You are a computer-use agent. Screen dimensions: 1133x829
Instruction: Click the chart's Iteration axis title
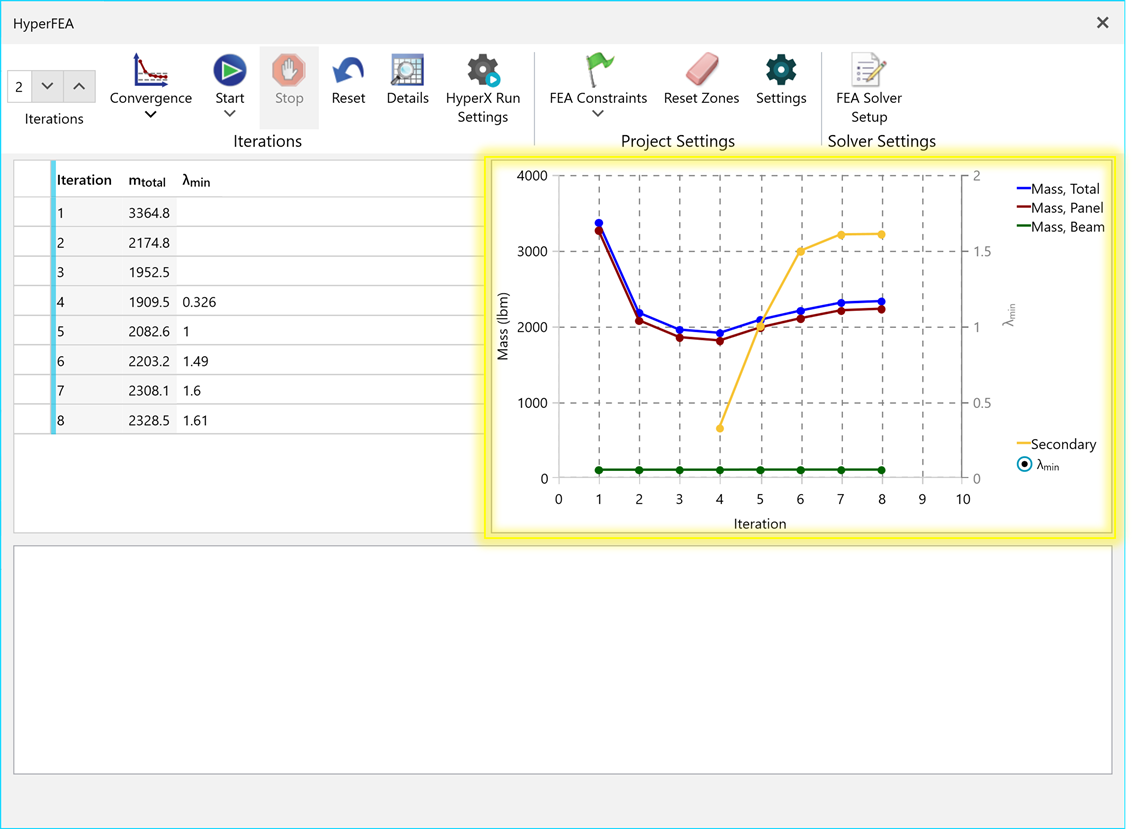click(x=759, y=523)
